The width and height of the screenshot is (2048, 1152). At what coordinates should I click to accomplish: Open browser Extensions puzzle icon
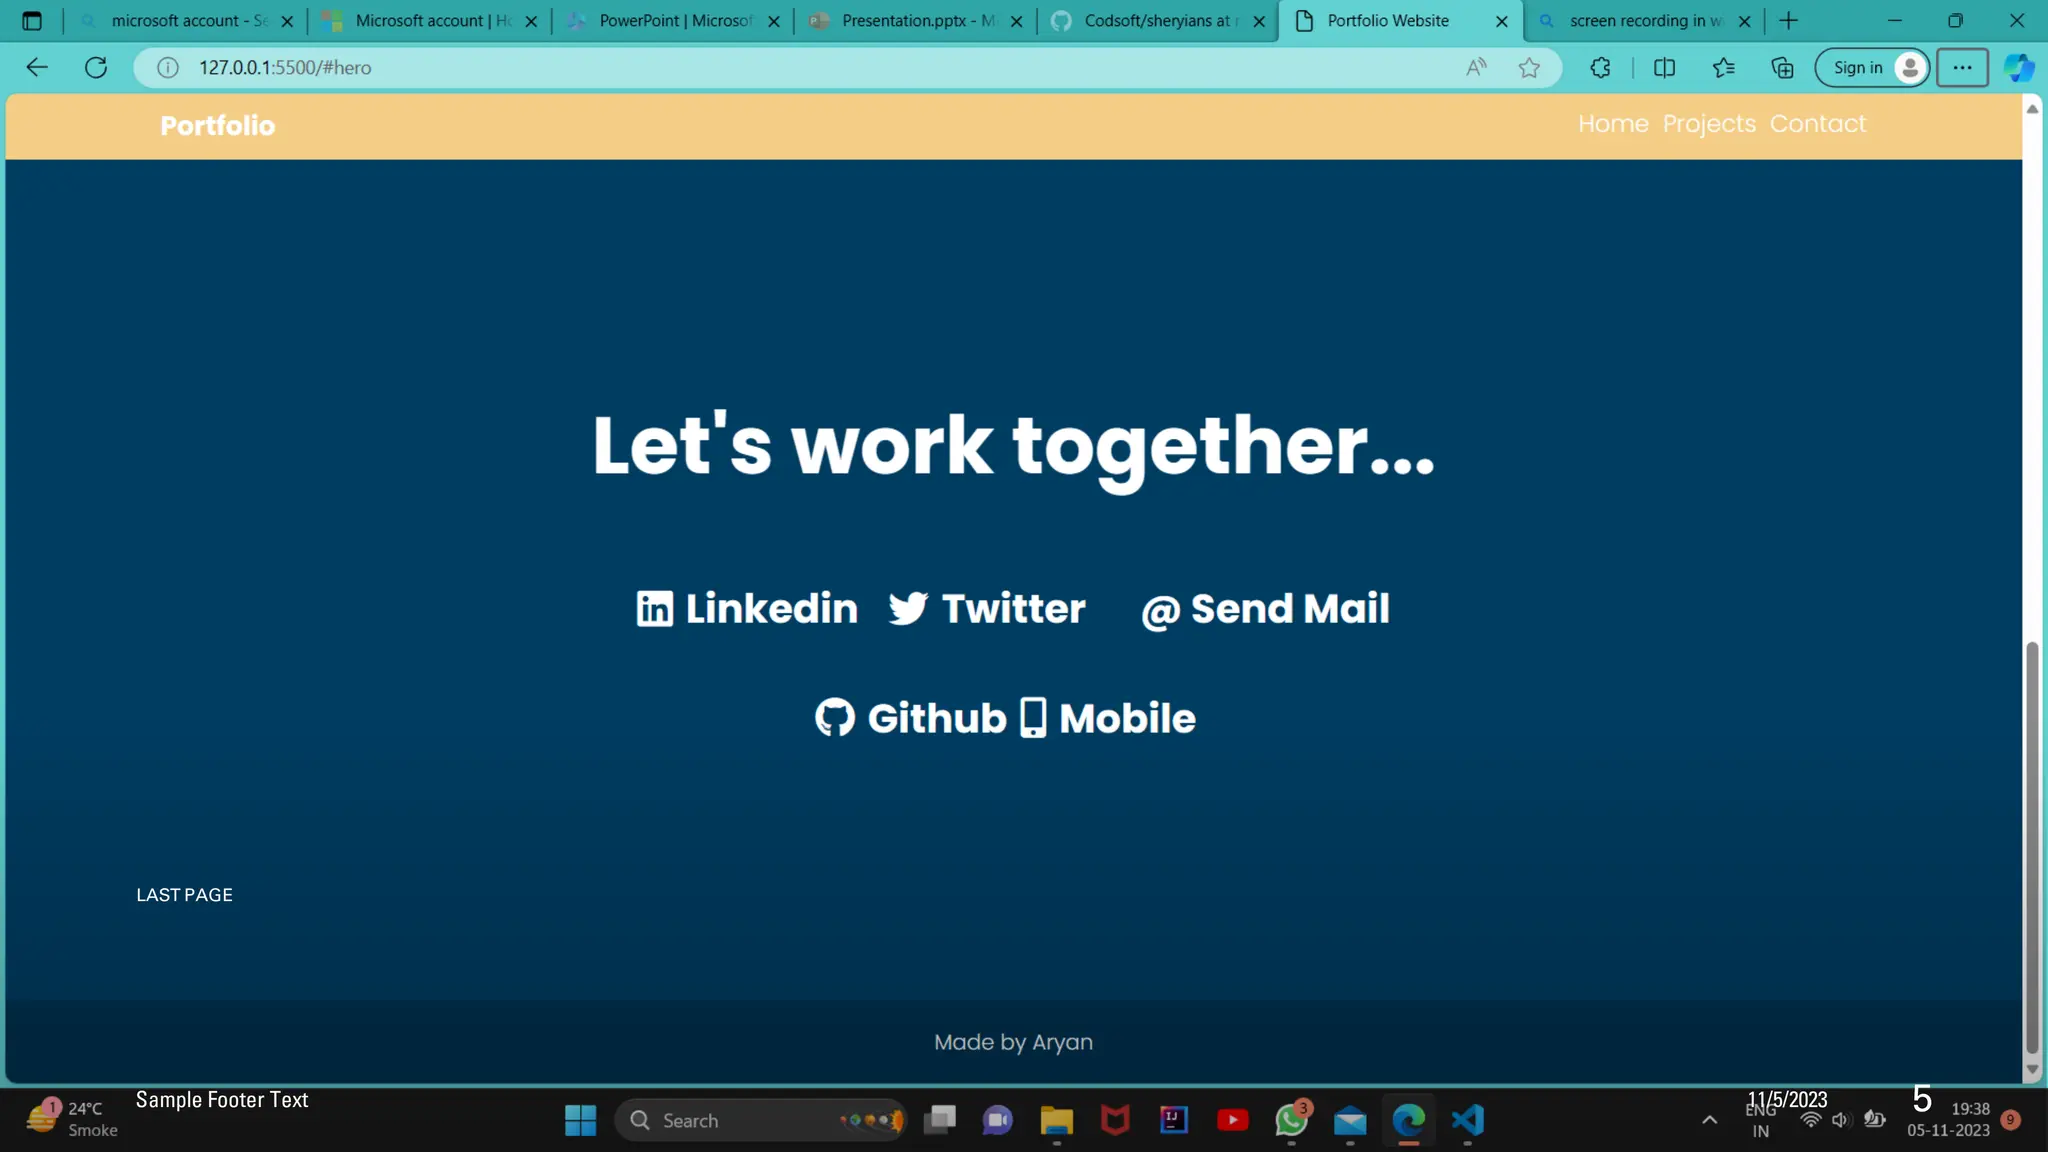[x=1600, y=68]
